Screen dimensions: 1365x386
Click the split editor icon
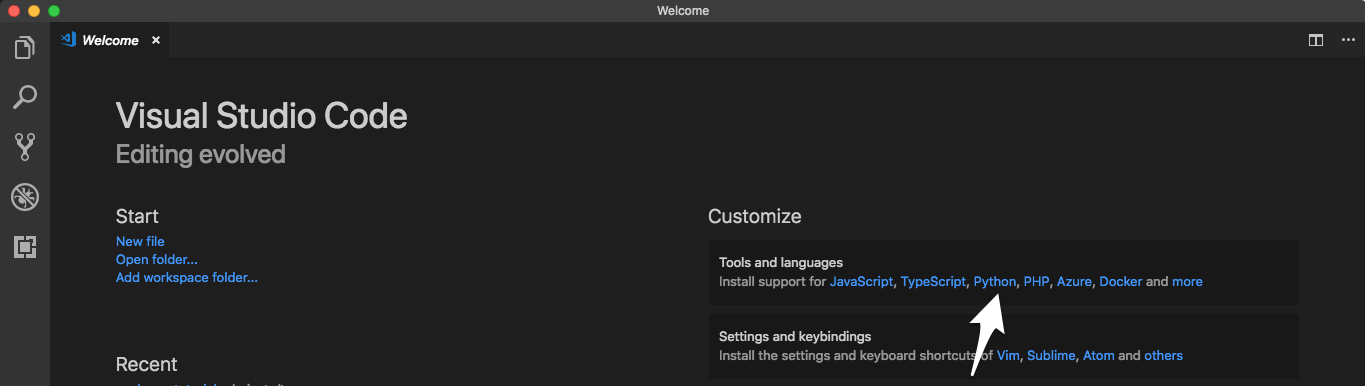pos(1316,40)
